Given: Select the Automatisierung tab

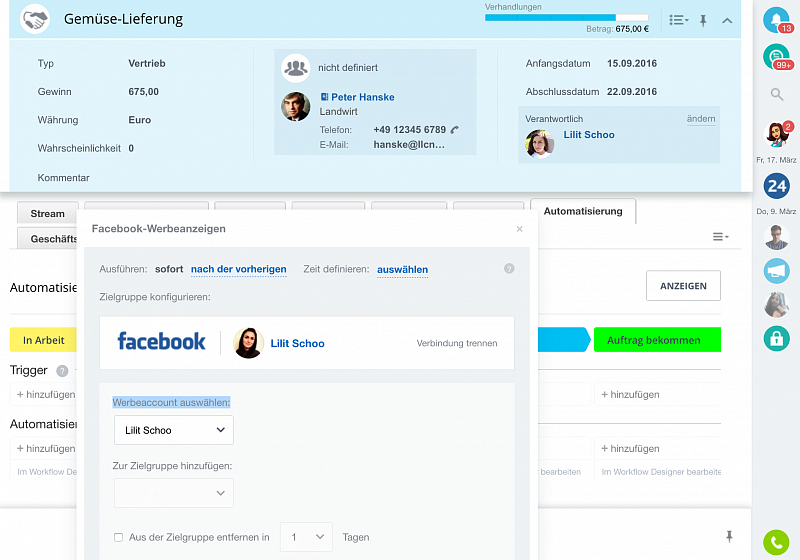Looking at the screenshot, I should [583, 211].
